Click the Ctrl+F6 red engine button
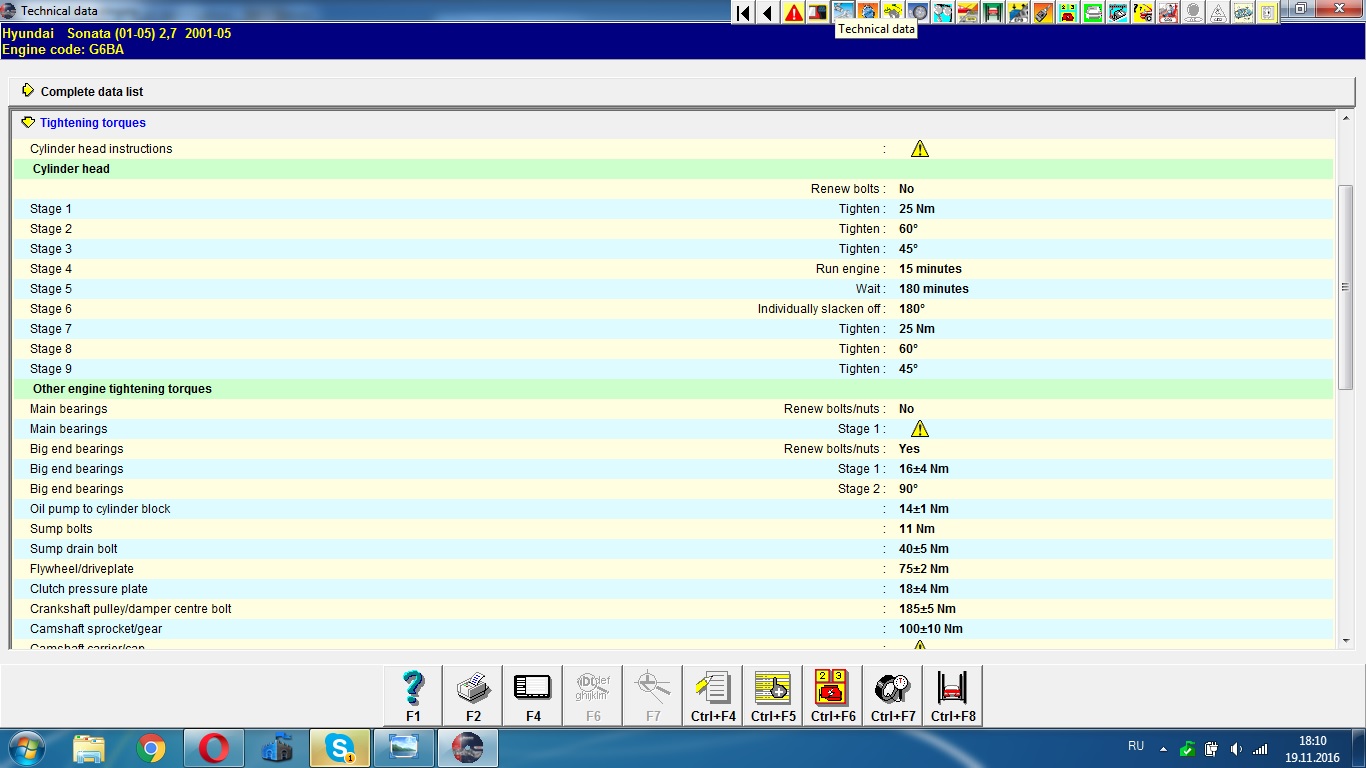 click(833, 694)
